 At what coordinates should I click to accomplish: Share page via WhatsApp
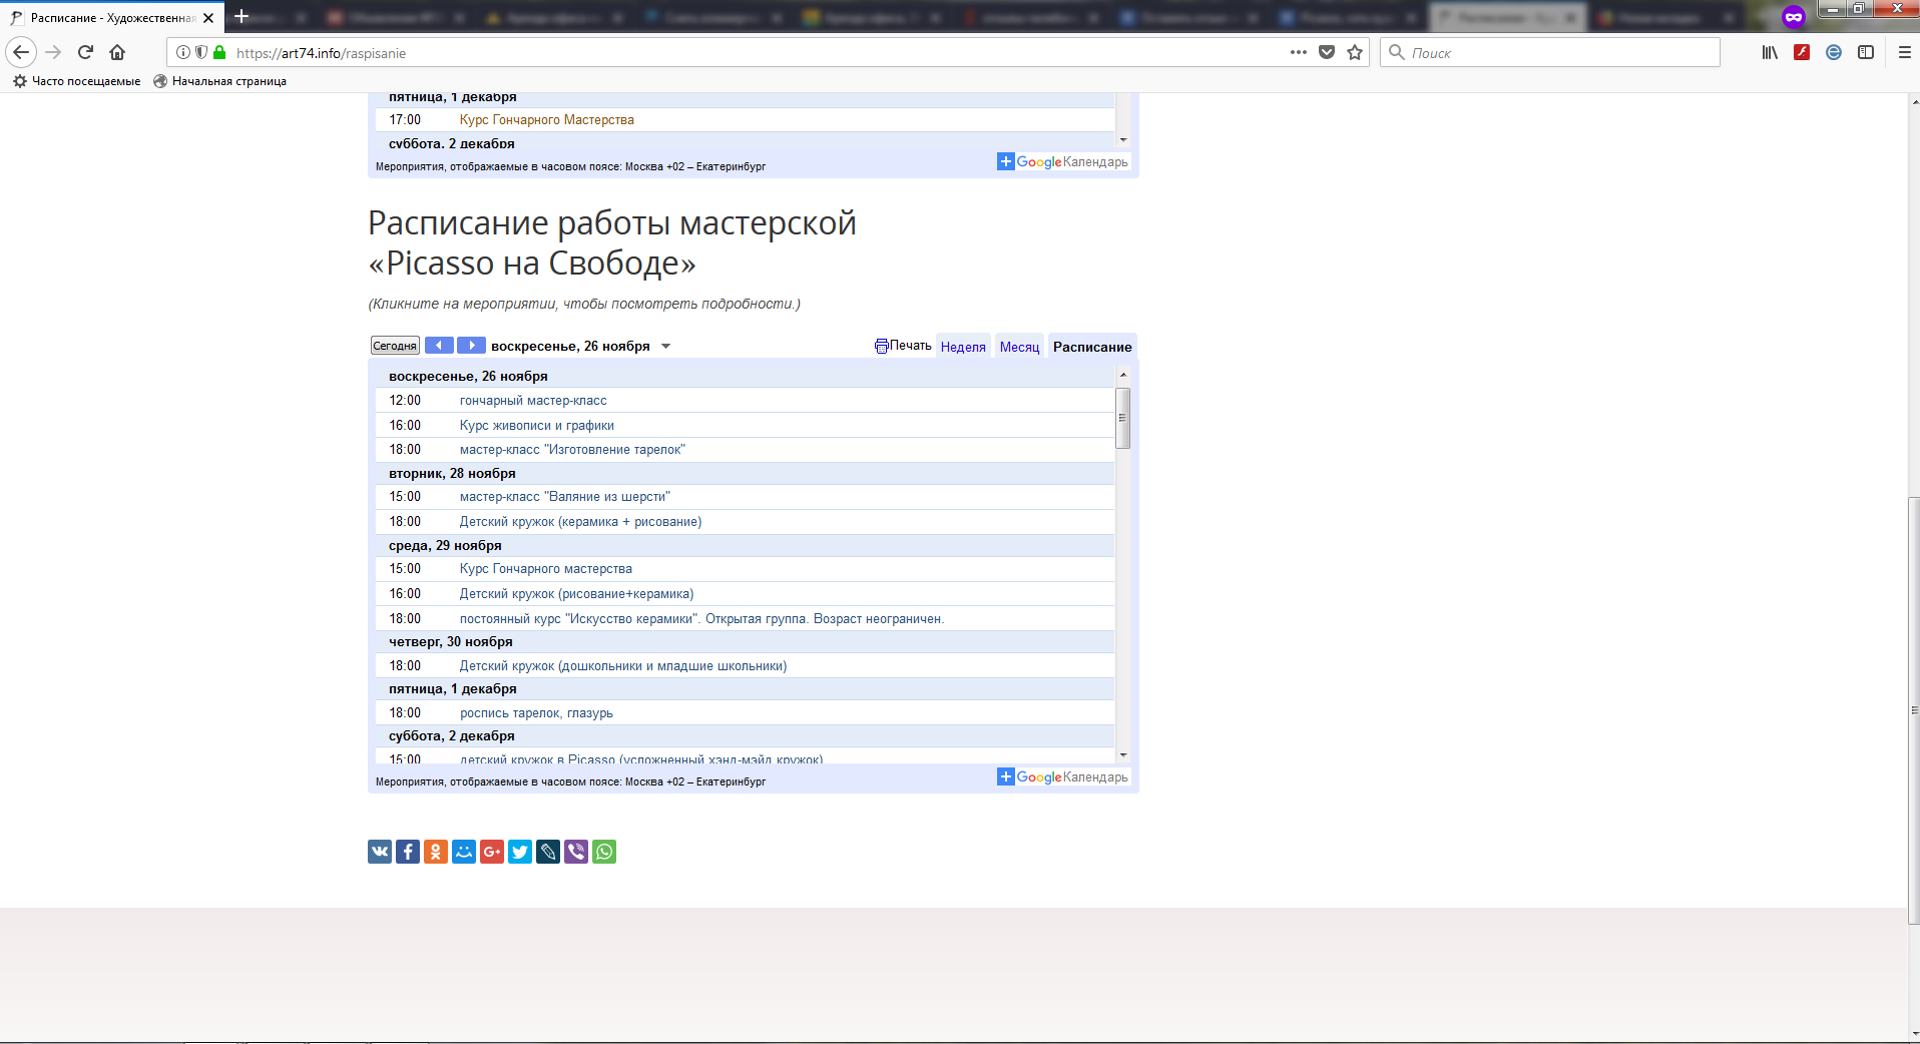[604, 851]
